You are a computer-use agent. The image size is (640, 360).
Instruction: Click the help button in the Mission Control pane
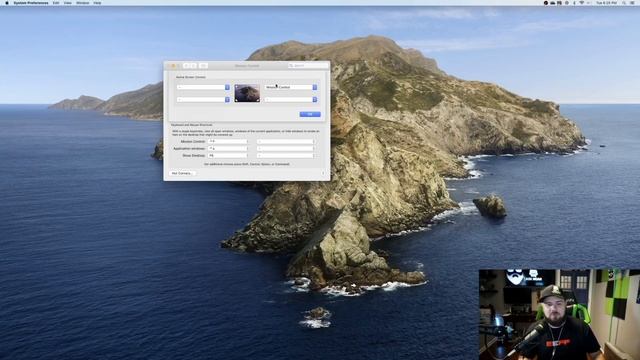[323, 173]
